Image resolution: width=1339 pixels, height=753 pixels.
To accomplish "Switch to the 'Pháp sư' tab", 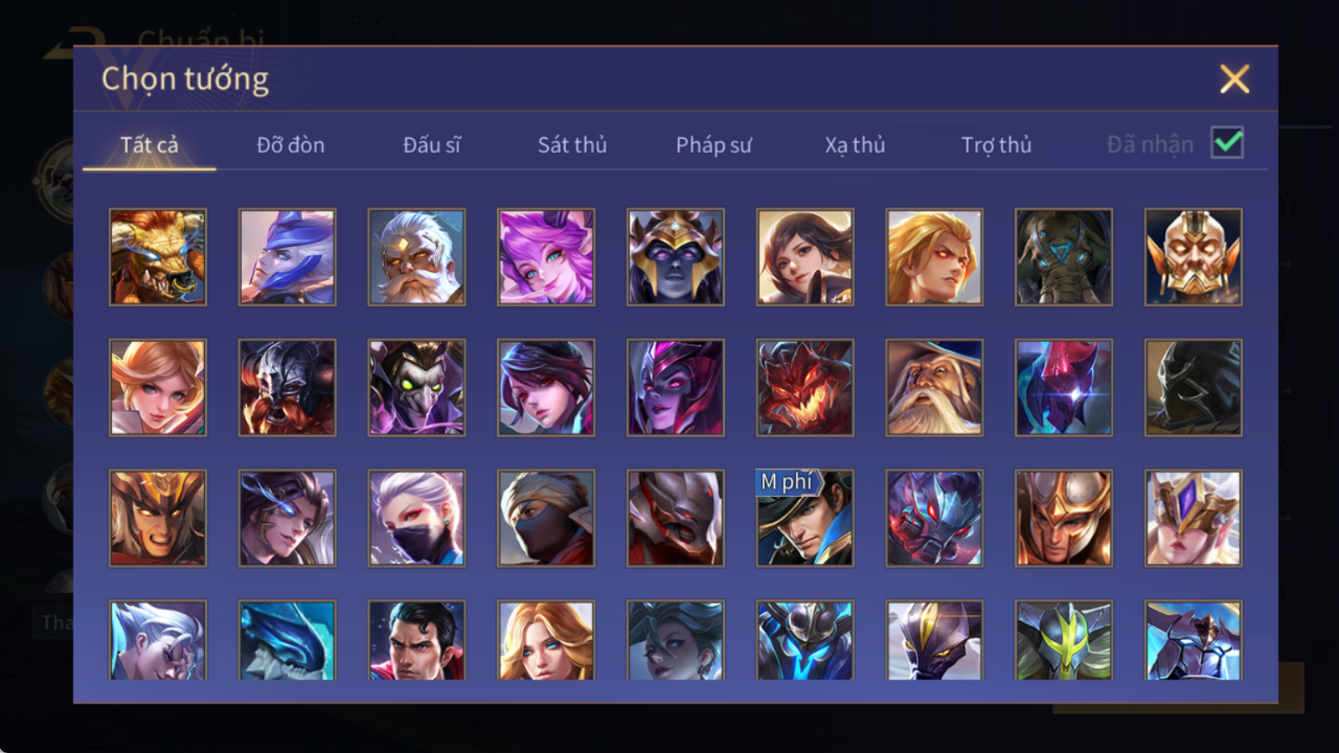I will point(713,145).
